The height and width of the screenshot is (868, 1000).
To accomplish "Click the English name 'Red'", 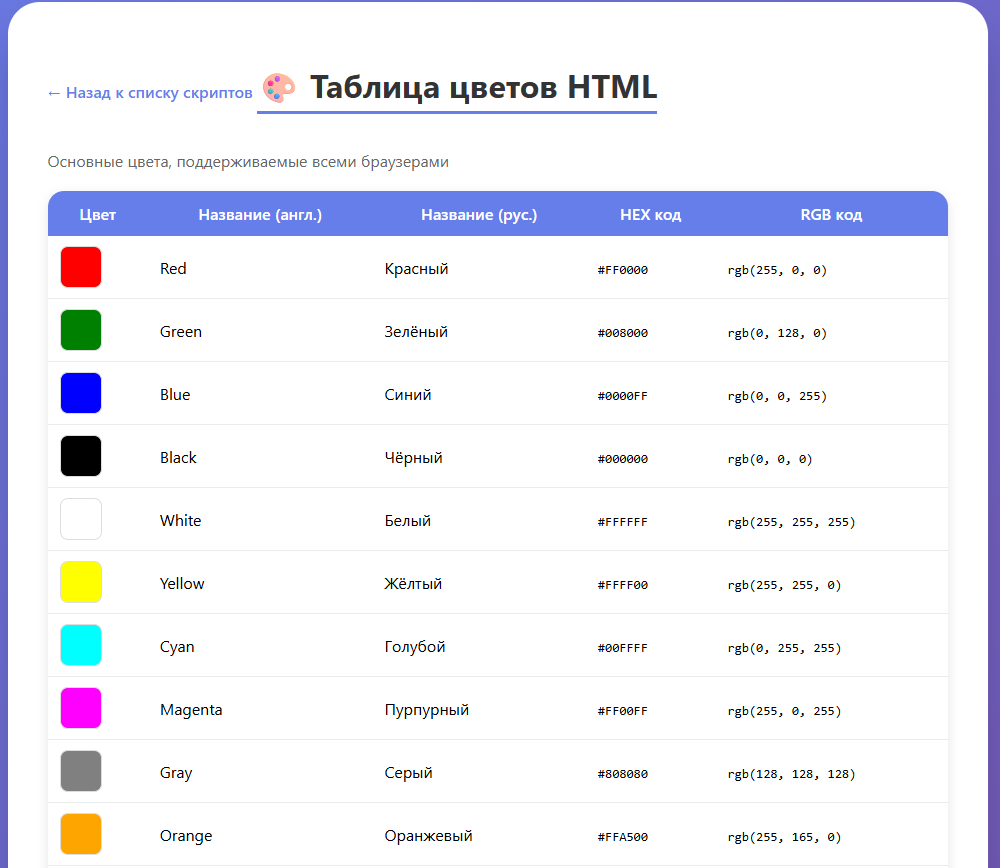I will click(x=173, y=268).
